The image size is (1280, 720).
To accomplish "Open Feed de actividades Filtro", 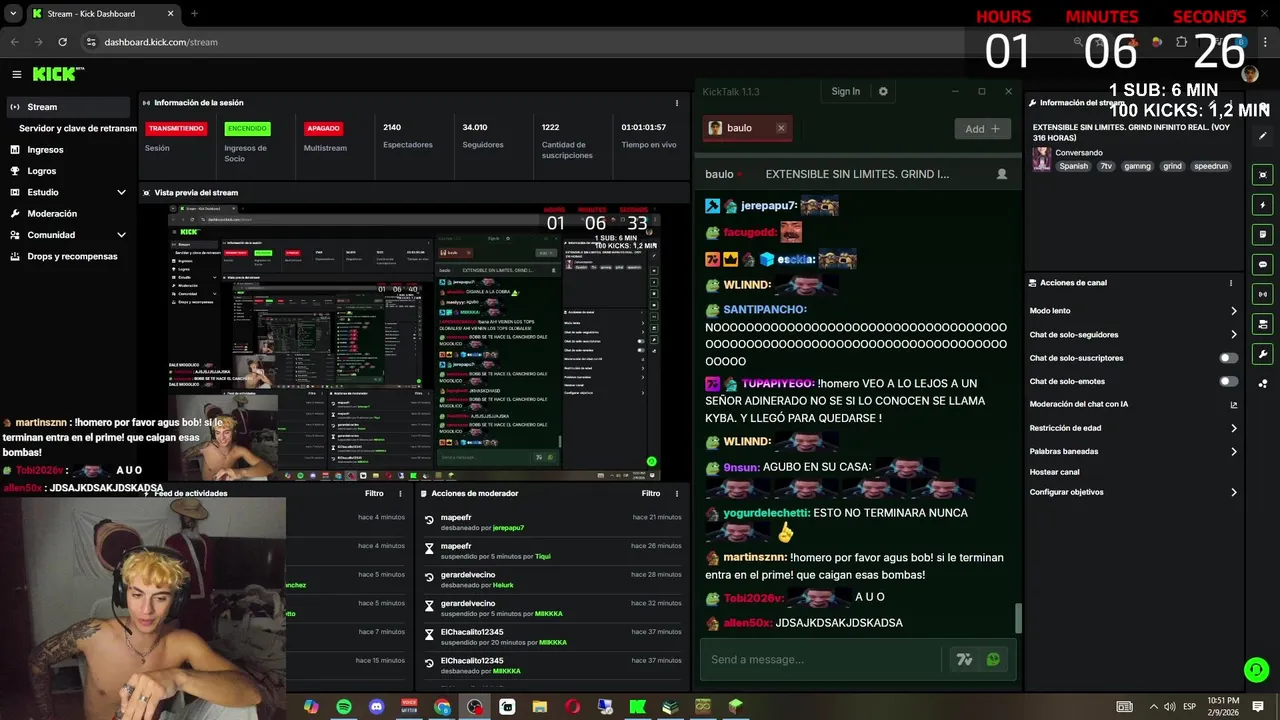I will click(x=374, y=493).
